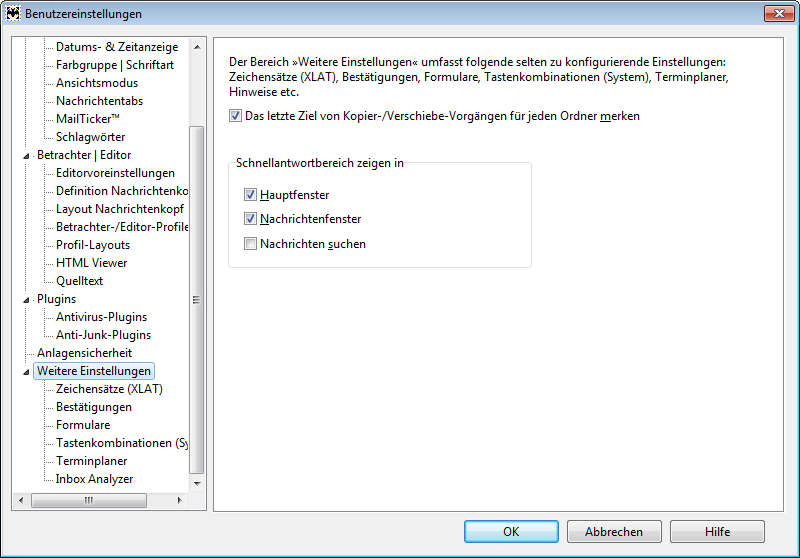Click the horizontal scrollbar thumb of tree
Viewport: 800px width, 558px height.
tap(89, 500)
